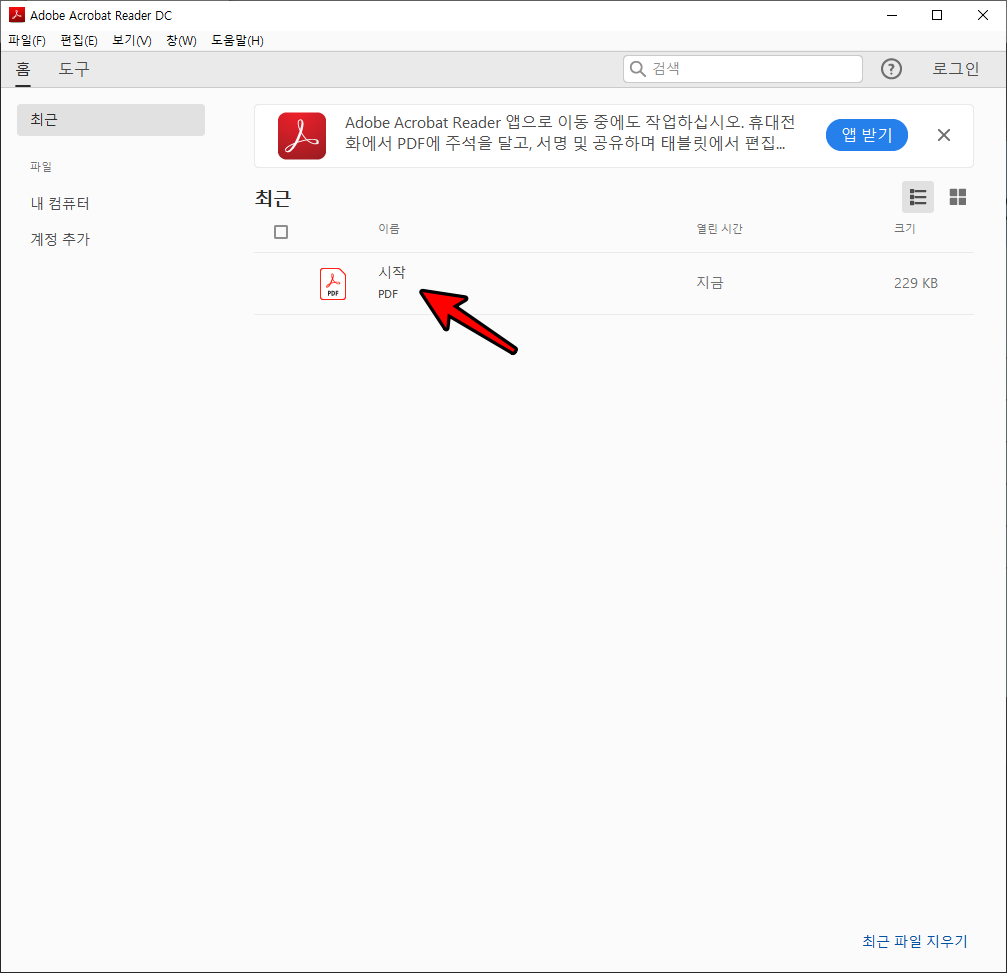Screen dimensions: 1007x973
Task: Click the 229 KB size cell
Action: click(915, 283)
